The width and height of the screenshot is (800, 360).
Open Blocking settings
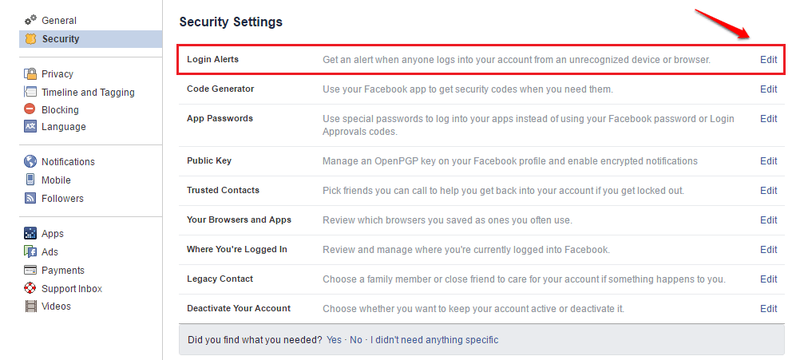coord(60,110)
